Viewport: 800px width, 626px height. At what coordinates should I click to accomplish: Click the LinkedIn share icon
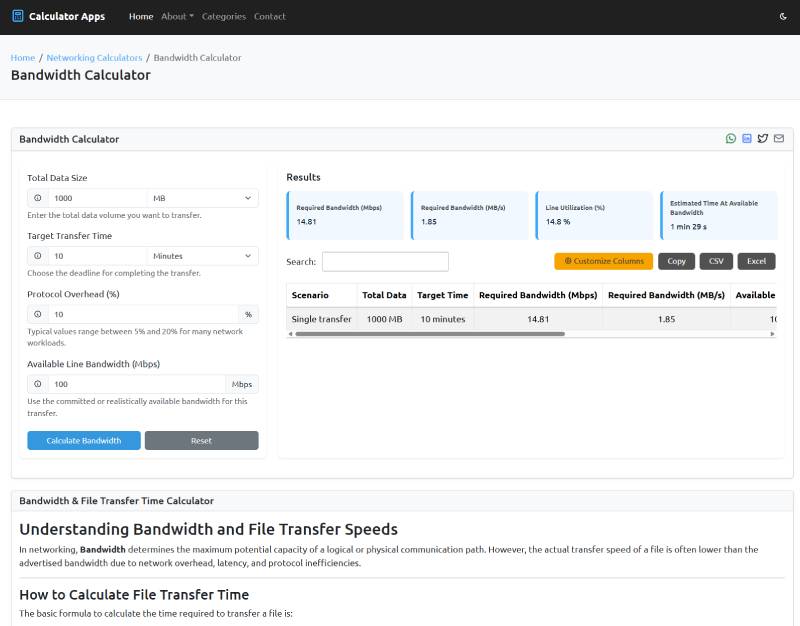[747, 139]
